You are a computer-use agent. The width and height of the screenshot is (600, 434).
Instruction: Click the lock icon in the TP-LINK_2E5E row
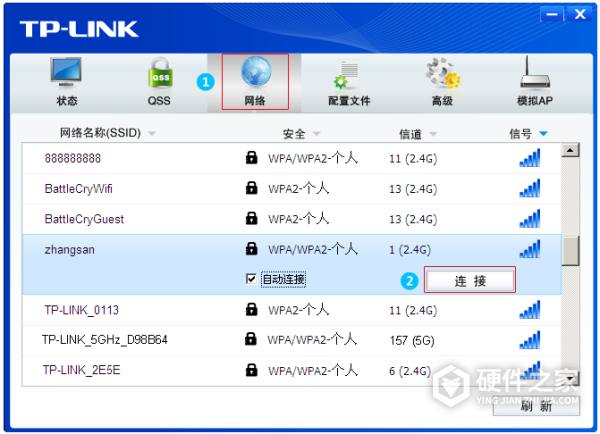251,370
